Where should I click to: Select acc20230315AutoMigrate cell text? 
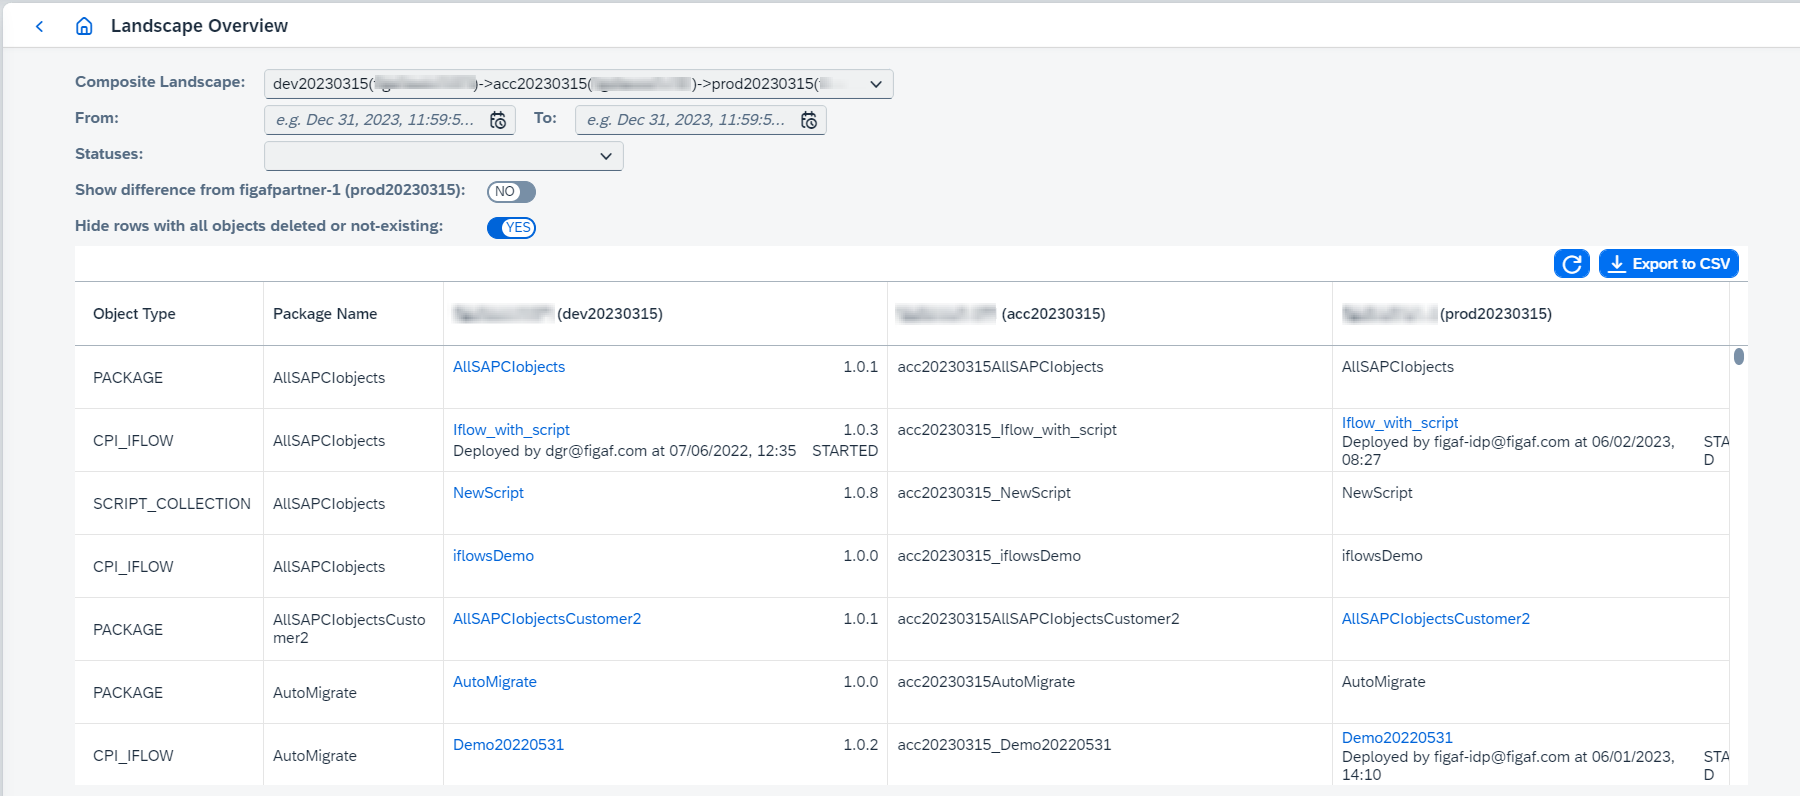(x=986, y=682)
